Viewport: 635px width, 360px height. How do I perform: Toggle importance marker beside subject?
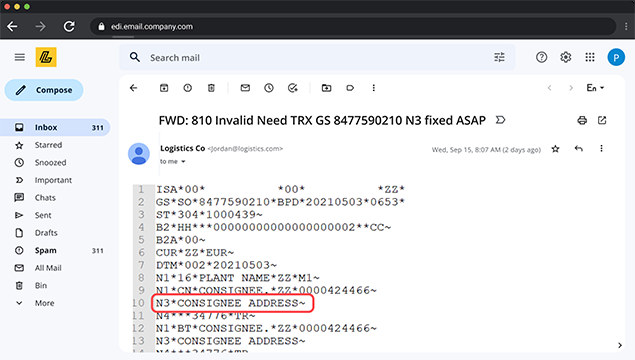coord(501,120)
